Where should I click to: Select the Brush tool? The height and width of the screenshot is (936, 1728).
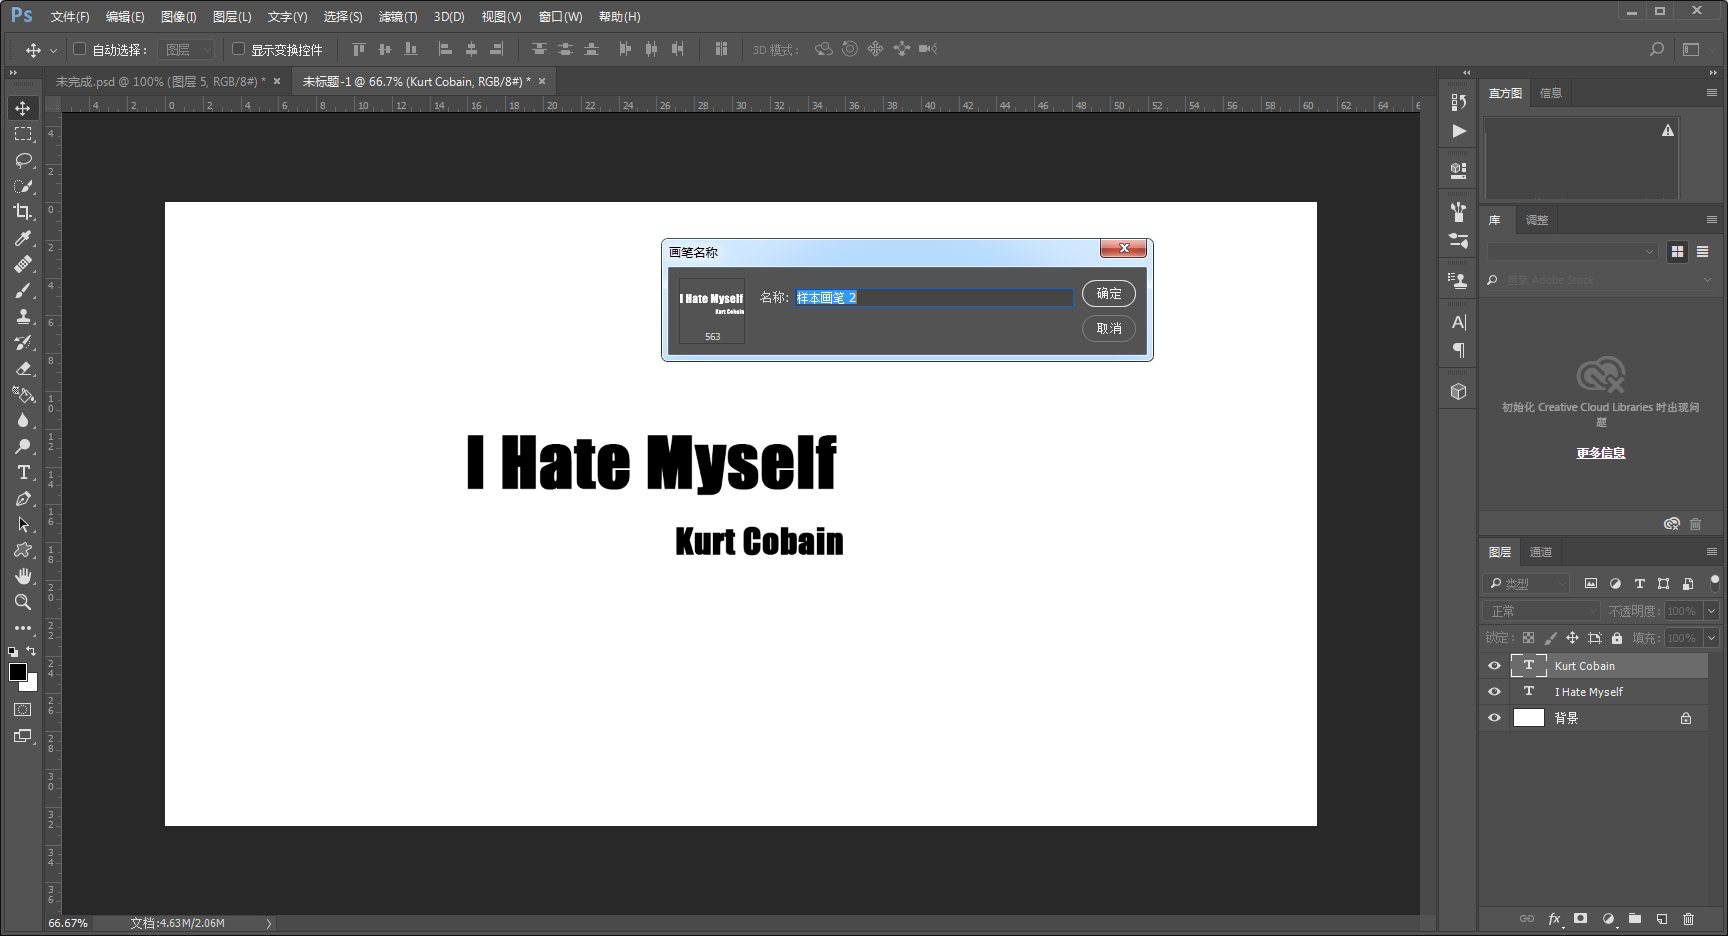pos(23,290)
